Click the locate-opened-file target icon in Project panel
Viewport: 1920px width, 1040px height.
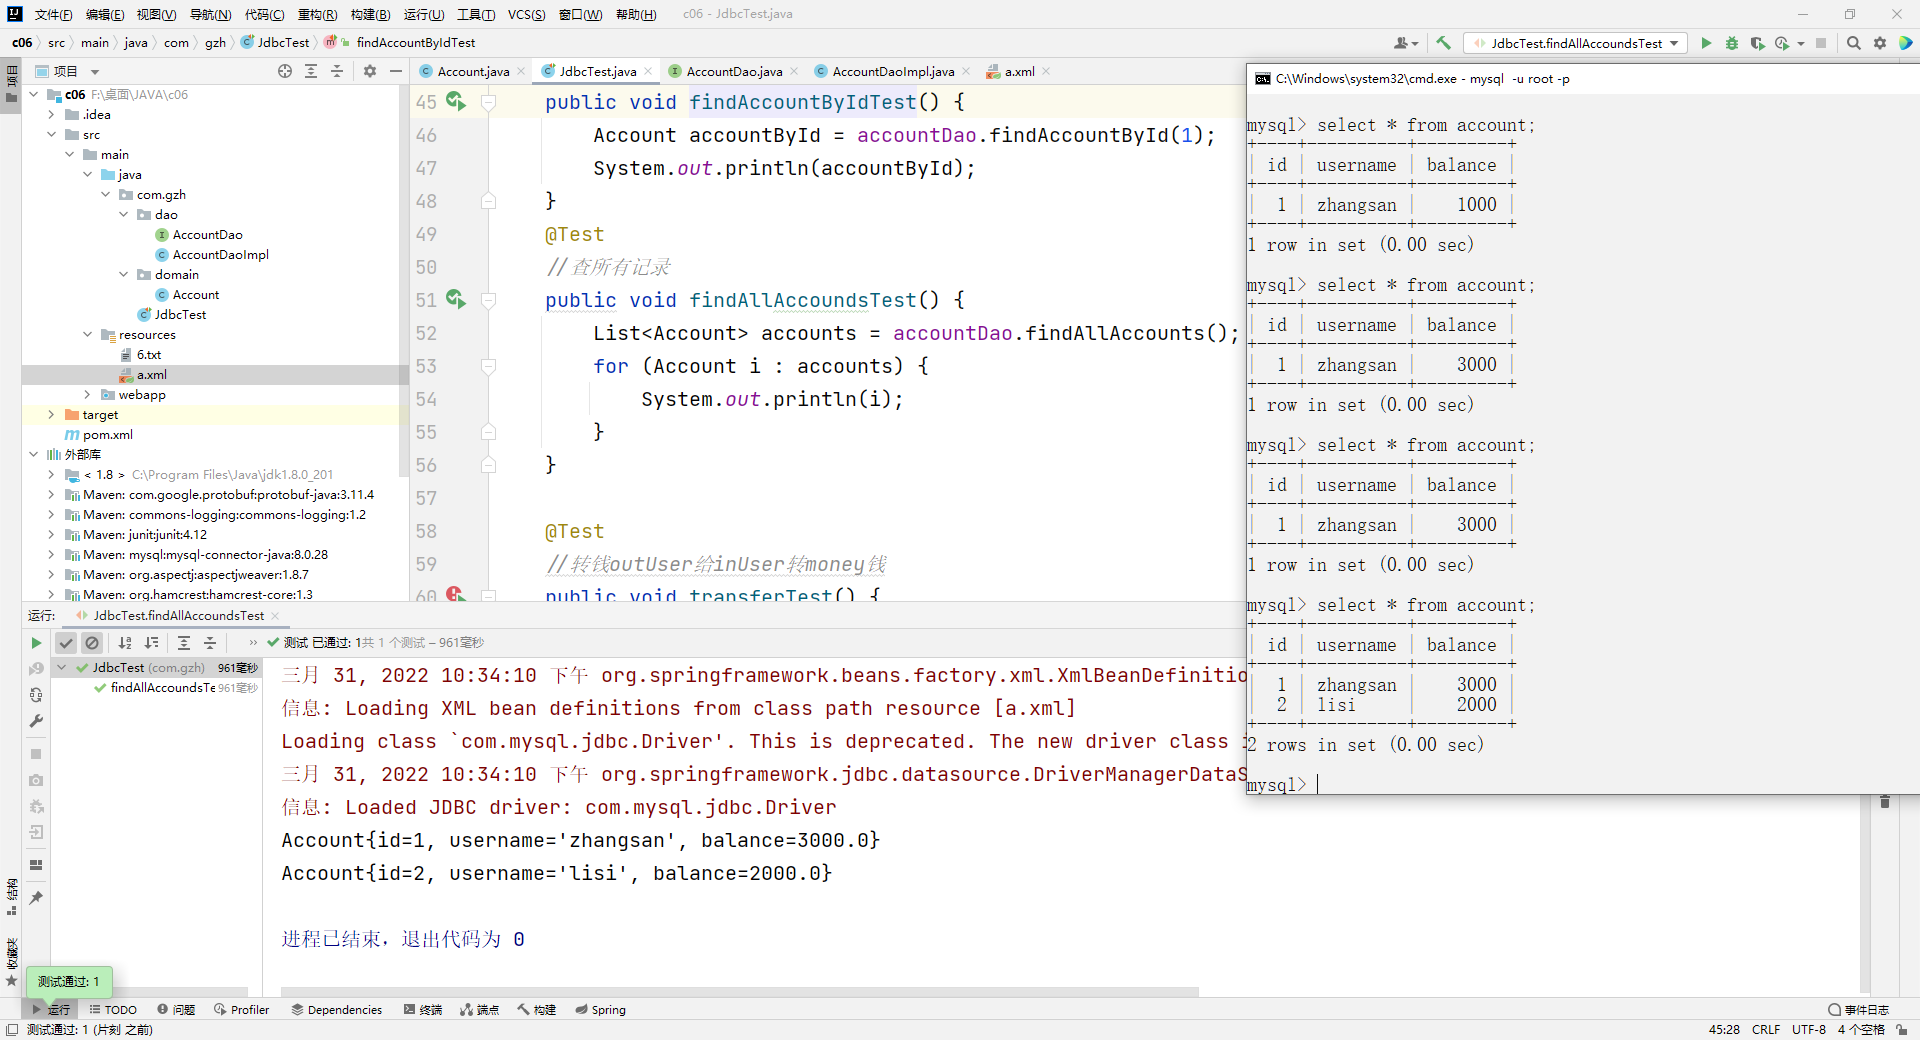point(285,71)
